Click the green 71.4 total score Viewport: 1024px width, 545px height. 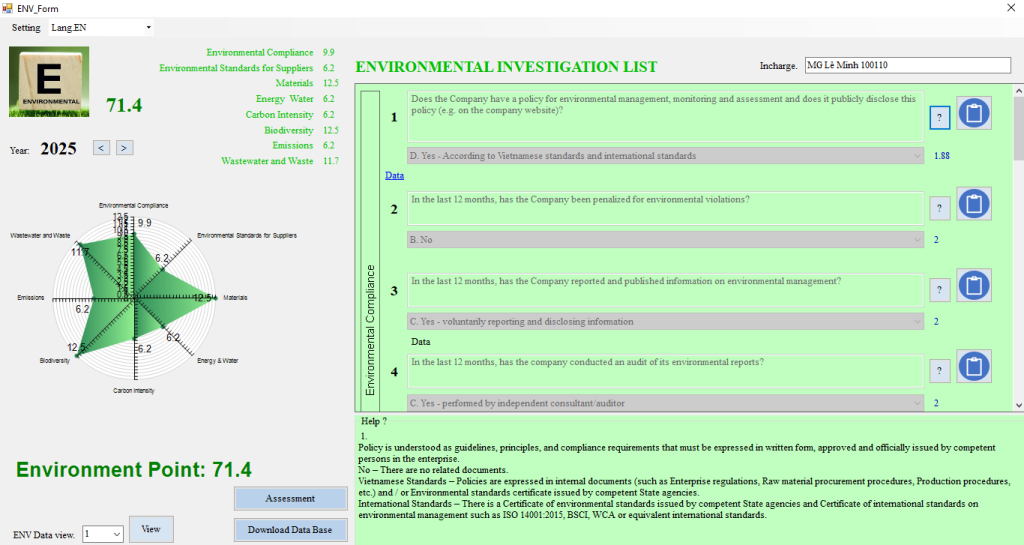[x=124, y=105]
